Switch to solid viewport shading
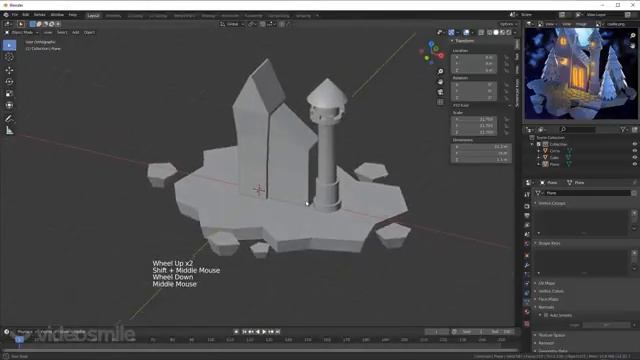 [496, 32]
